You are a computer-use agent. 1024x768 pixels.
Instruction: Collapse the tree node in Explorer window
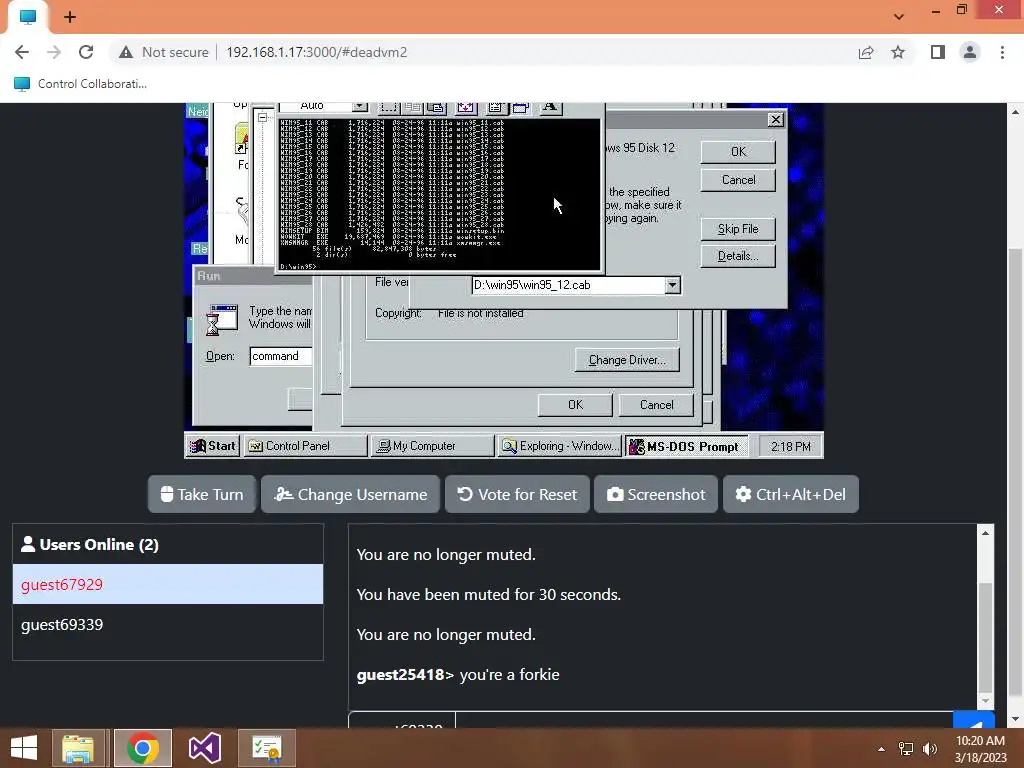[263, 118]
